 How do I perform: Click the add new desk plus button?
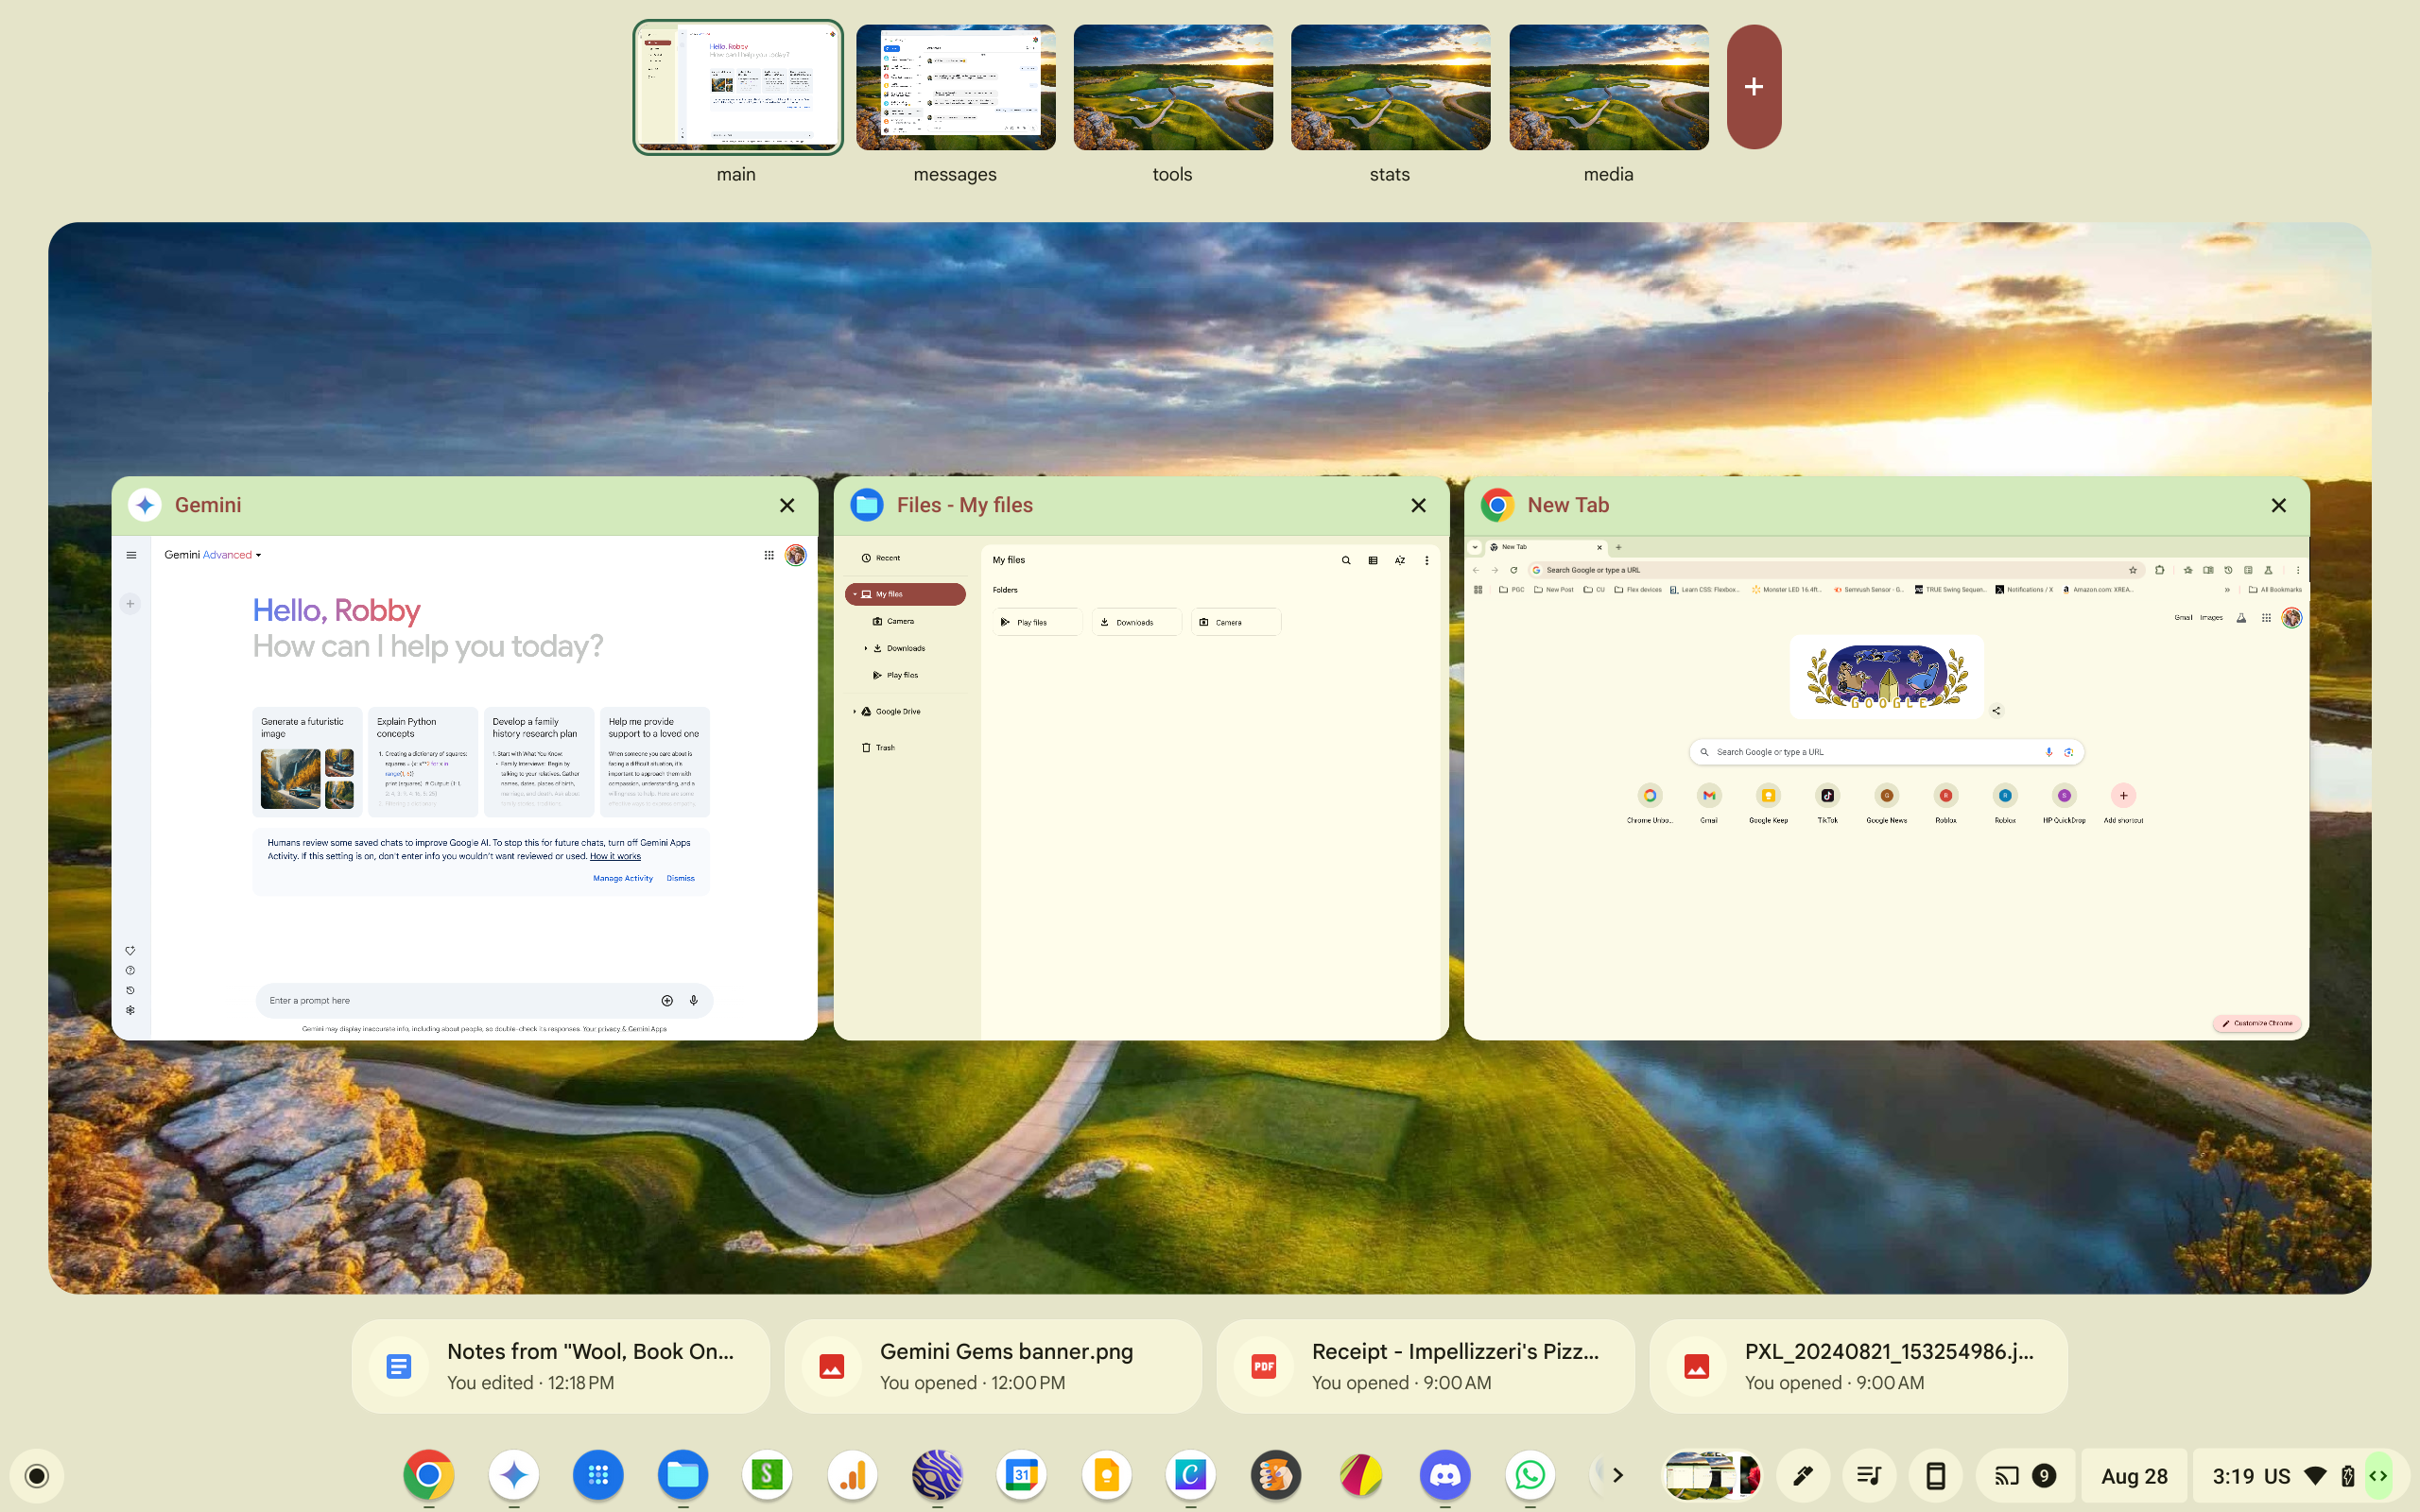[x=1753, y=87]
